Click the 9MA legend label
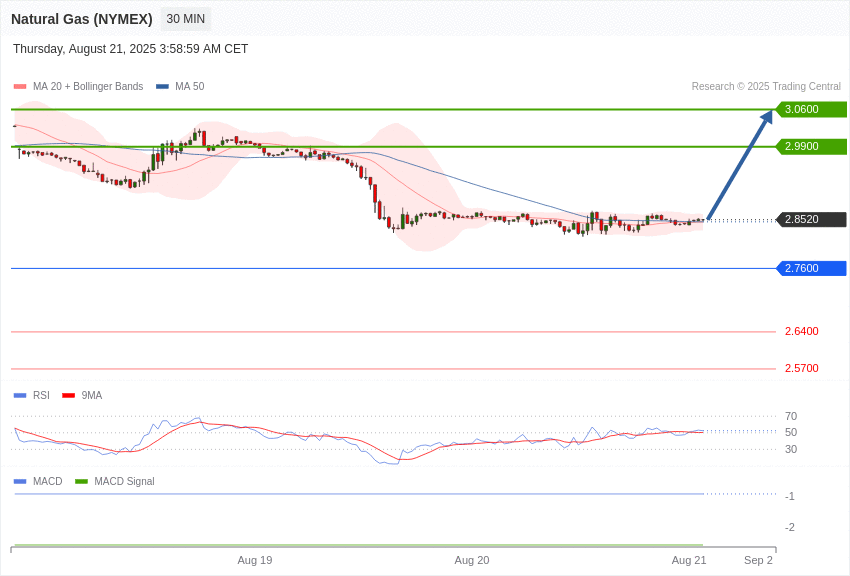 pos(92,395)
